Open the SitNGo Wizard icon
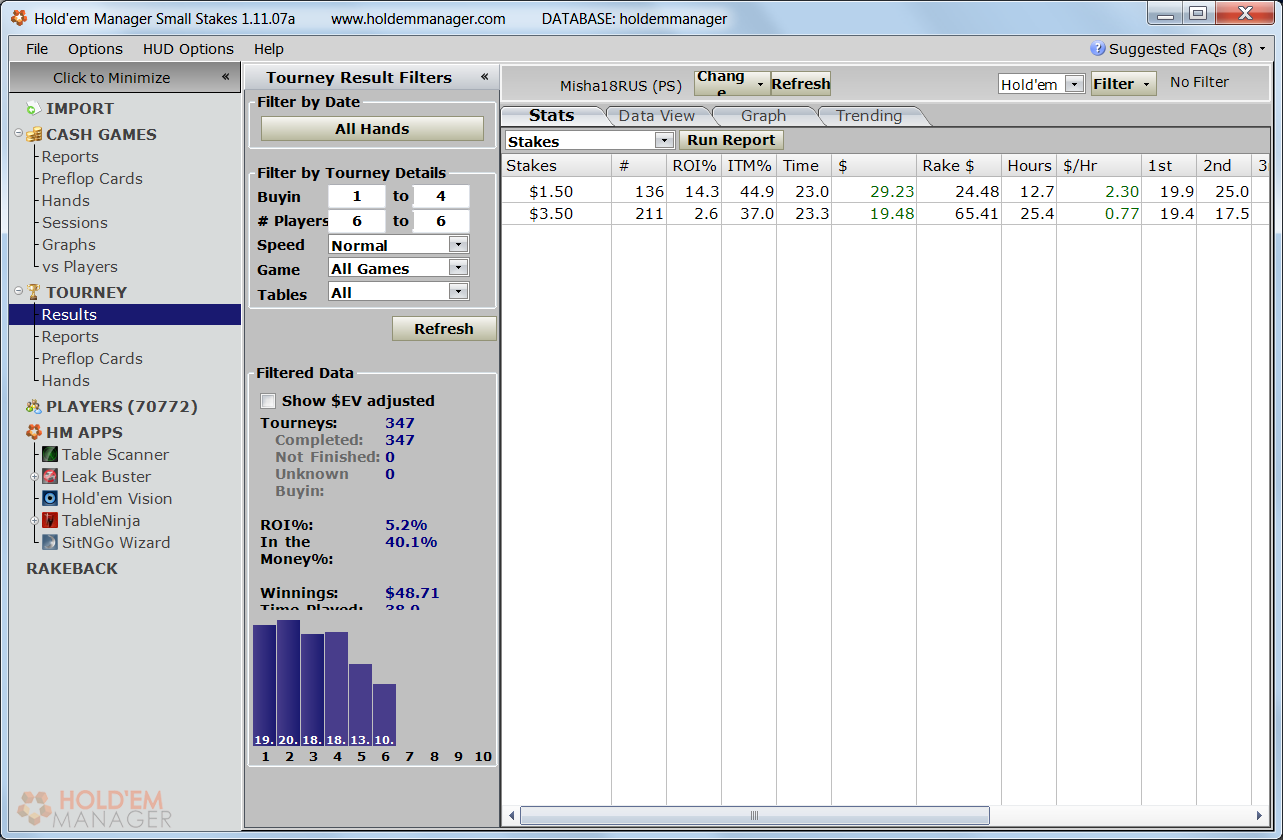1283x840 pixels. tap(50, 543)
